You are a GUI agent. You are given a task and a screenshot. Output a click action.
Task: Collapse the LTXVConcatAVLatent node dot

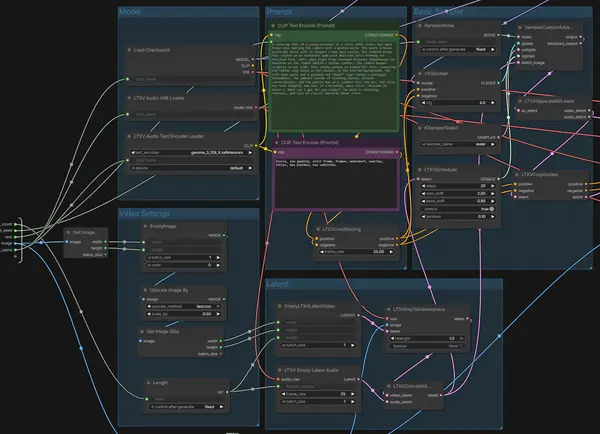tap(388, 386)
